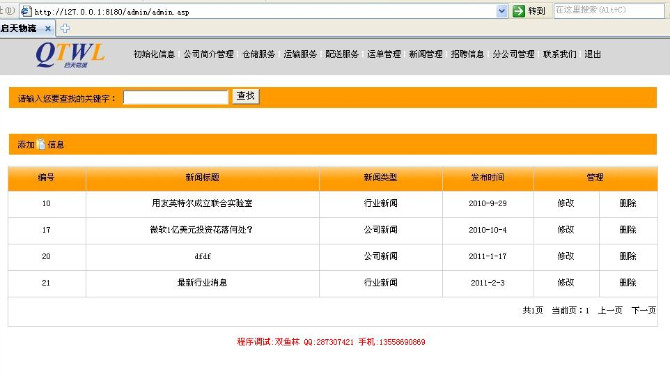Click the 管理 column header
This screenshot has height=376, width=670.
pyautogui.click(x=595, y=177)
